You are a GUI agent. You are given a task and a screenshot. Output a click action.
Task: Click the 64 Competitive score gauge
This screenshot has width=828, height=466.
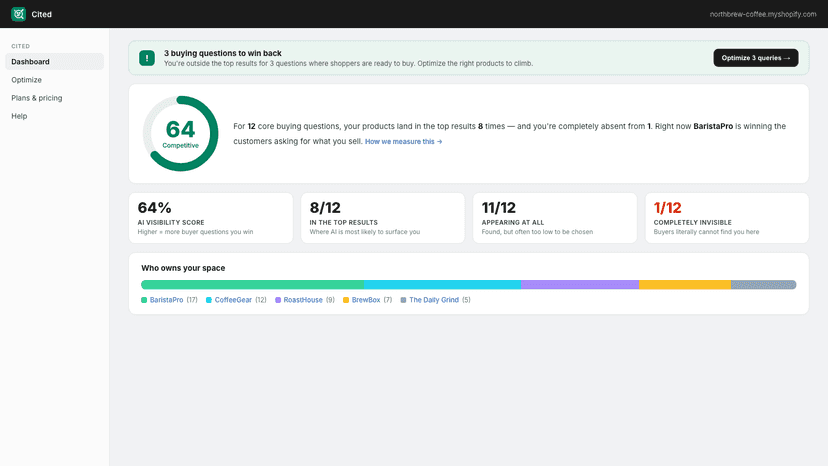[181, 134]
